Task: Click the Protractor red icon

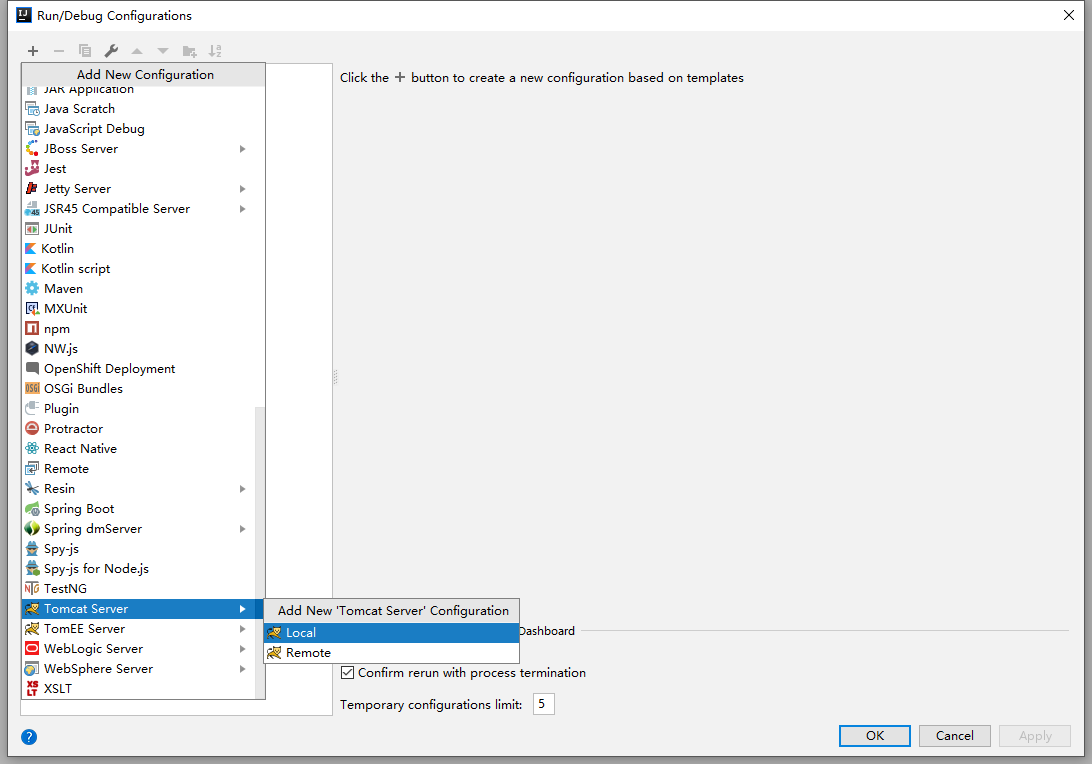Action: coord(32,428)
